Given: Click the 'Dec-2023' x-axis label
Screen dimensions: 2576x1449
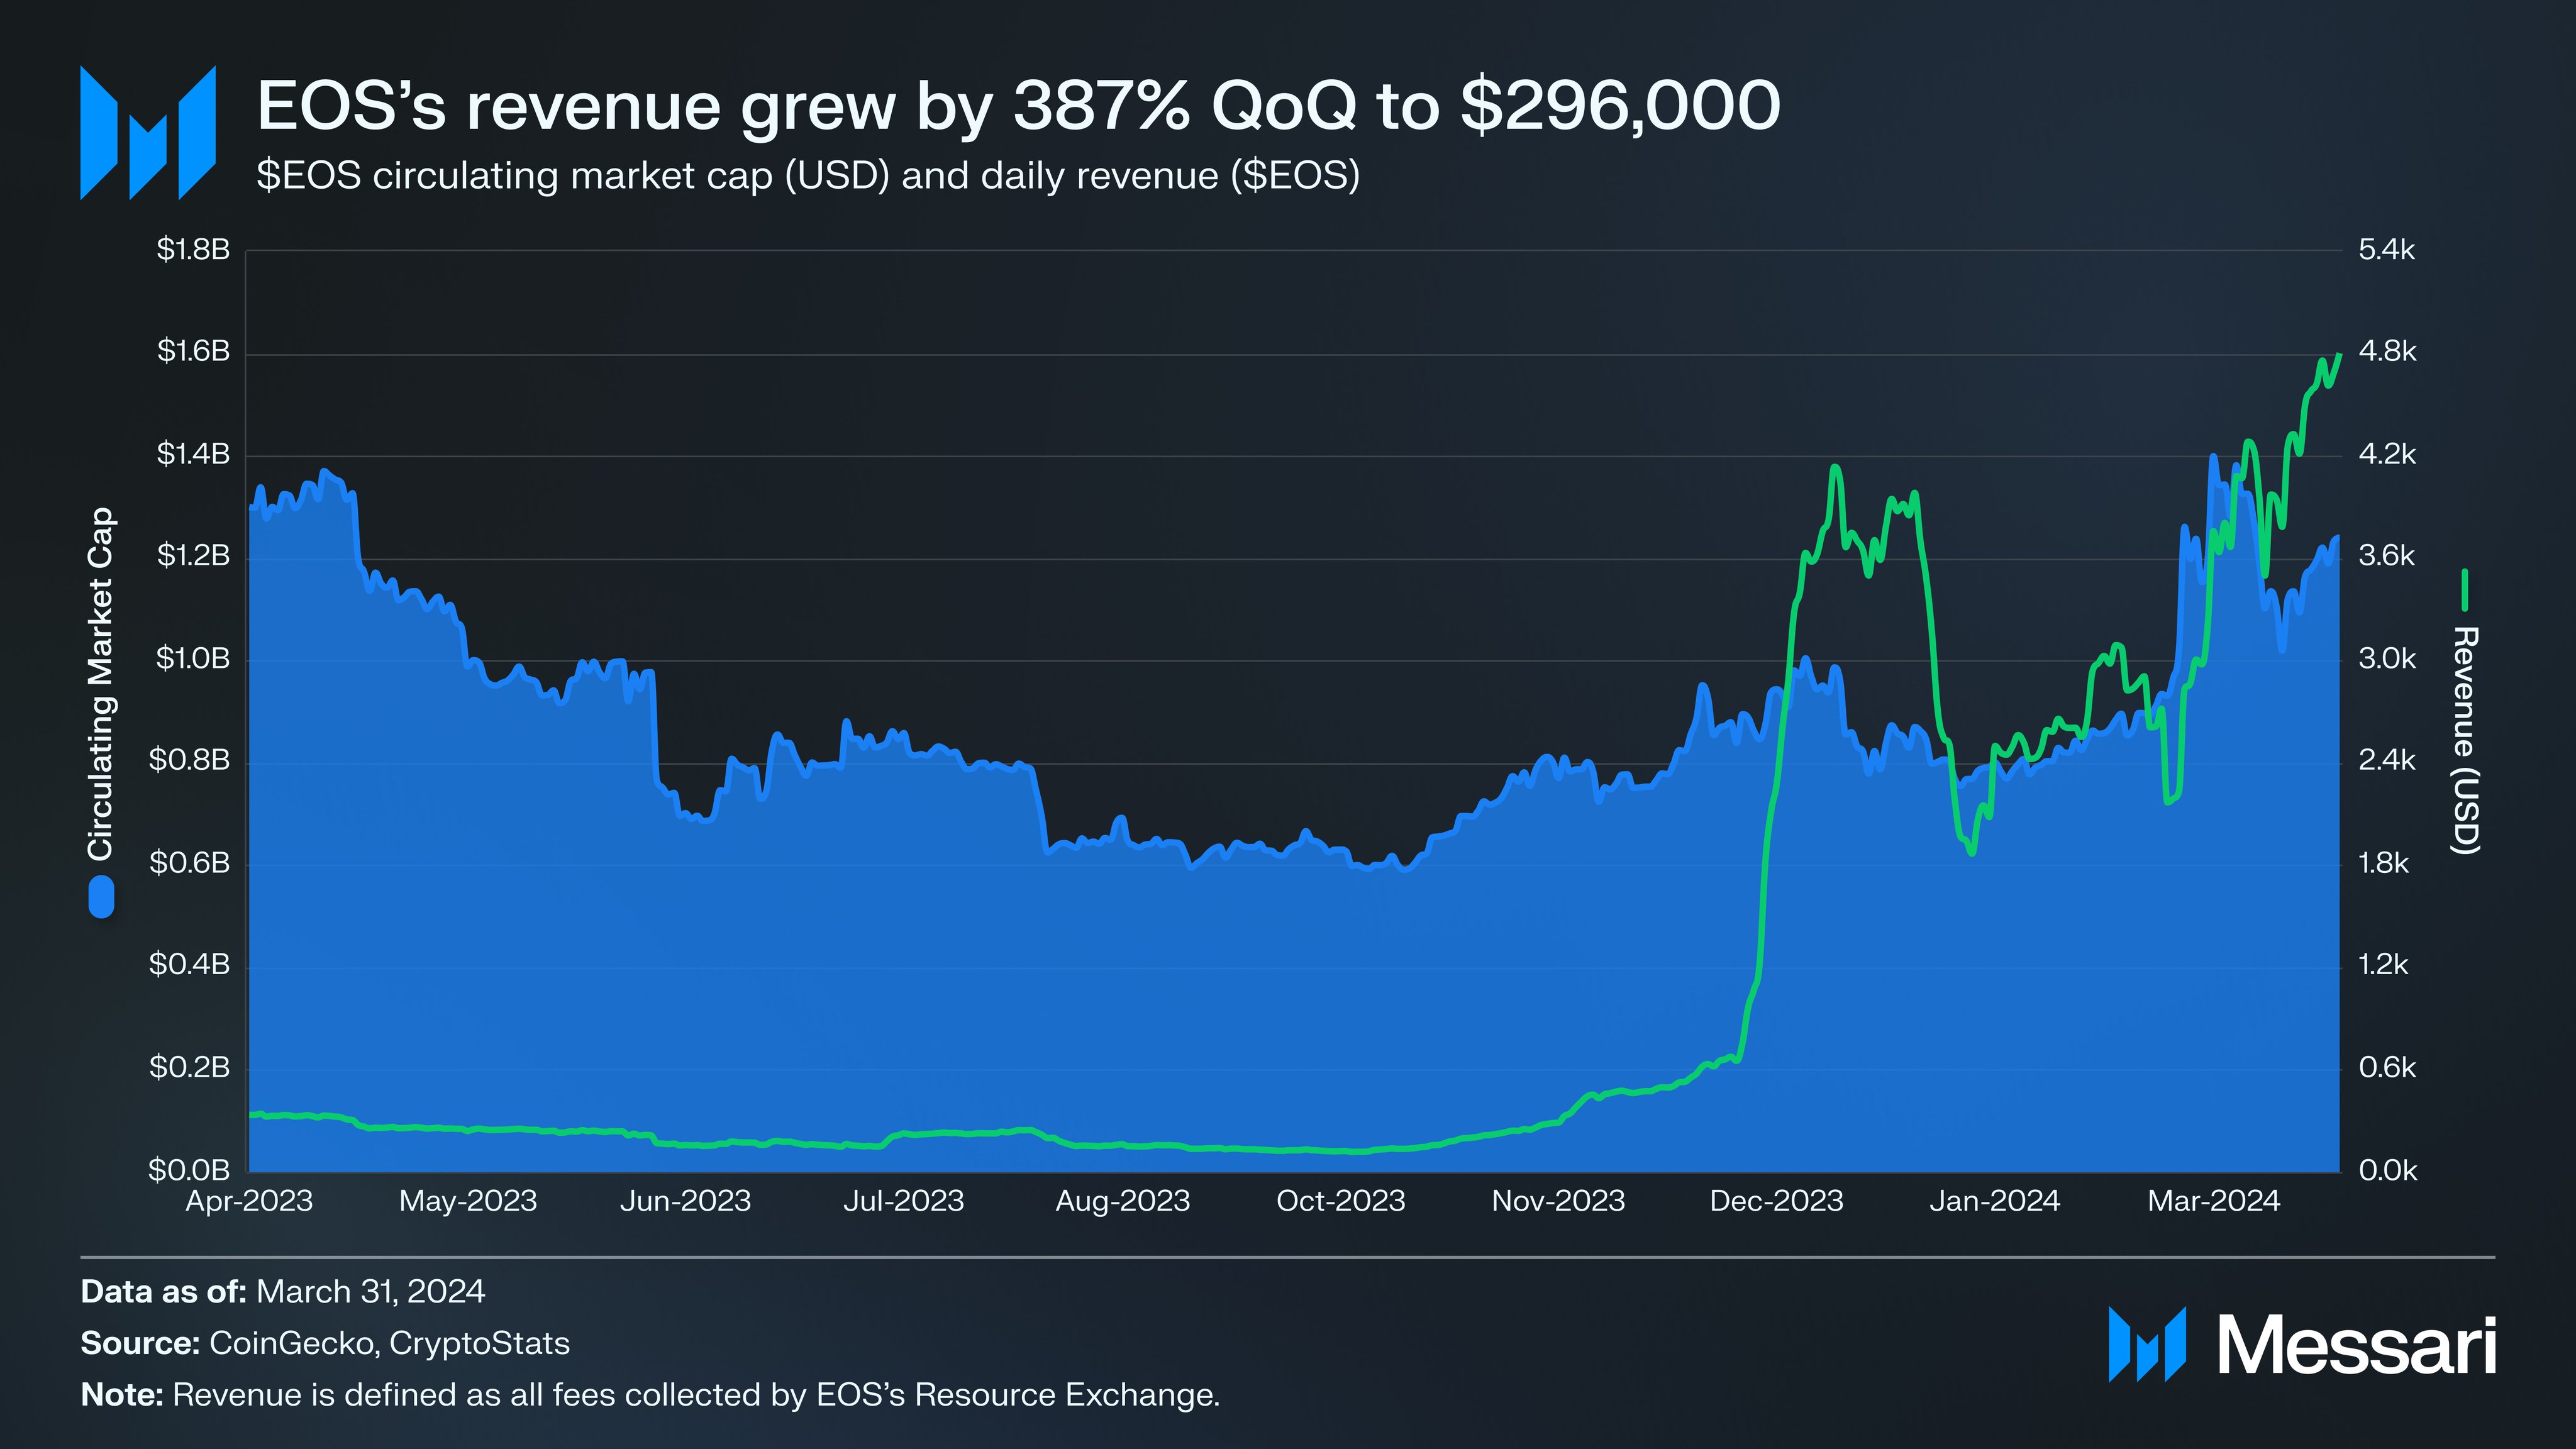Looking at the screenshot, I should pyautogui.click(x=1776, y=1201).
